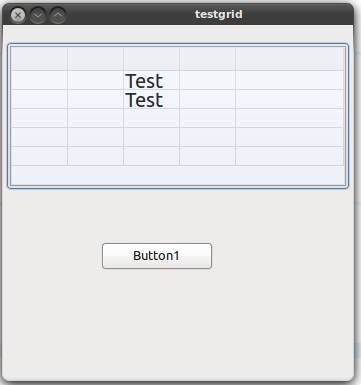Click cell left of the upper Test
The image size is (361, 385).
[95, 80]
